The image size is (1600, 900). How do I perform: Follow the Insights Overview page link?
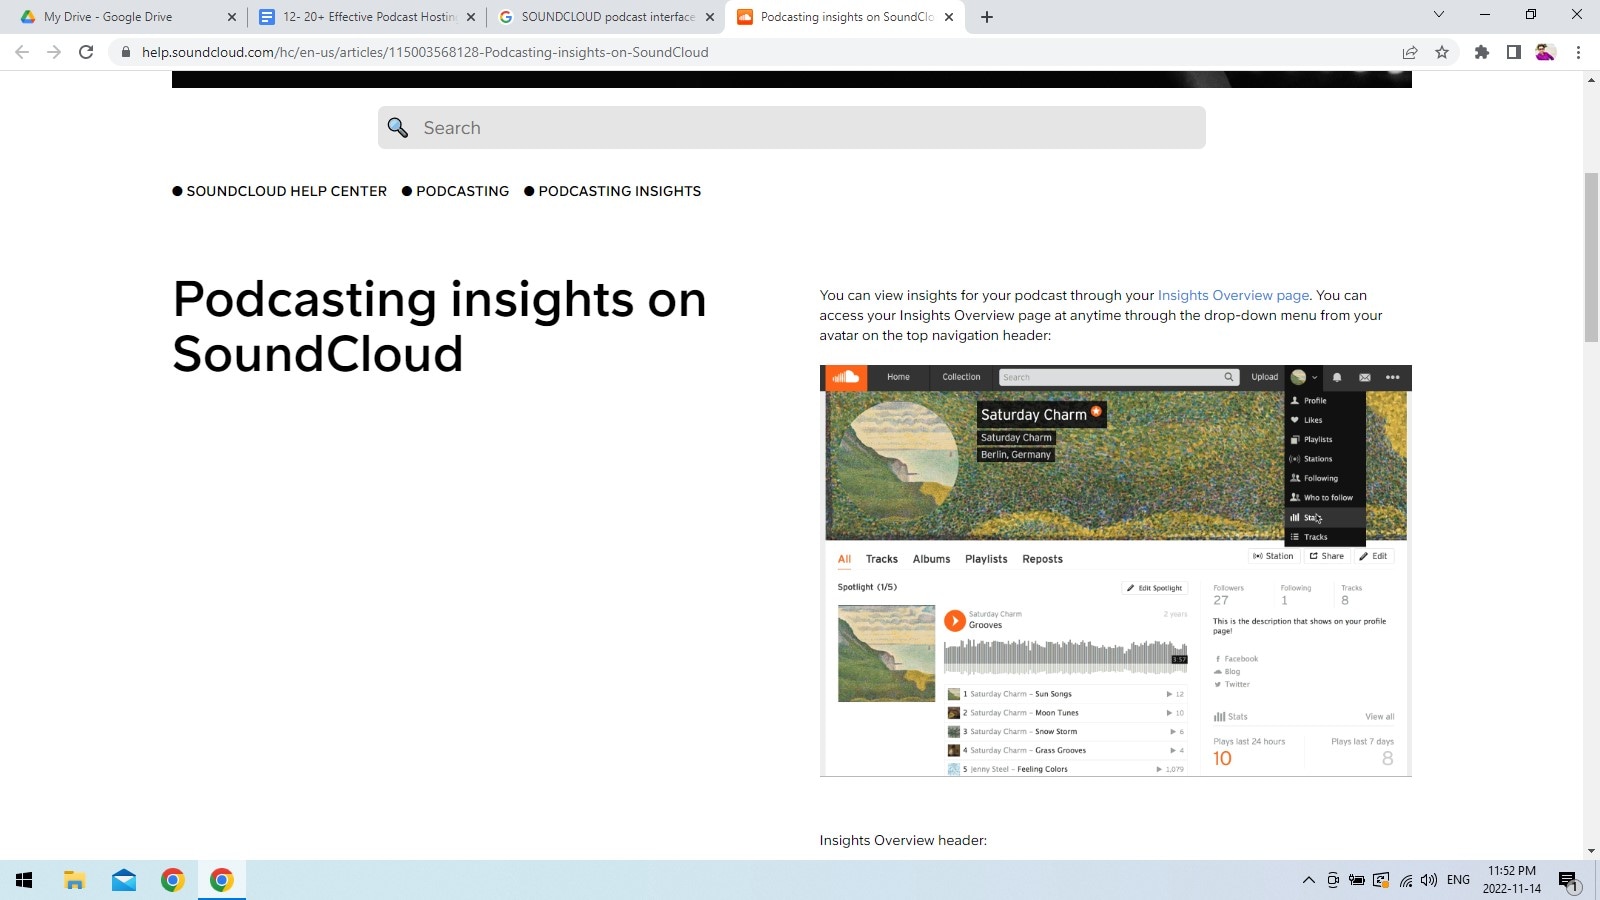pyautogui.click(x=1233, y=295)
